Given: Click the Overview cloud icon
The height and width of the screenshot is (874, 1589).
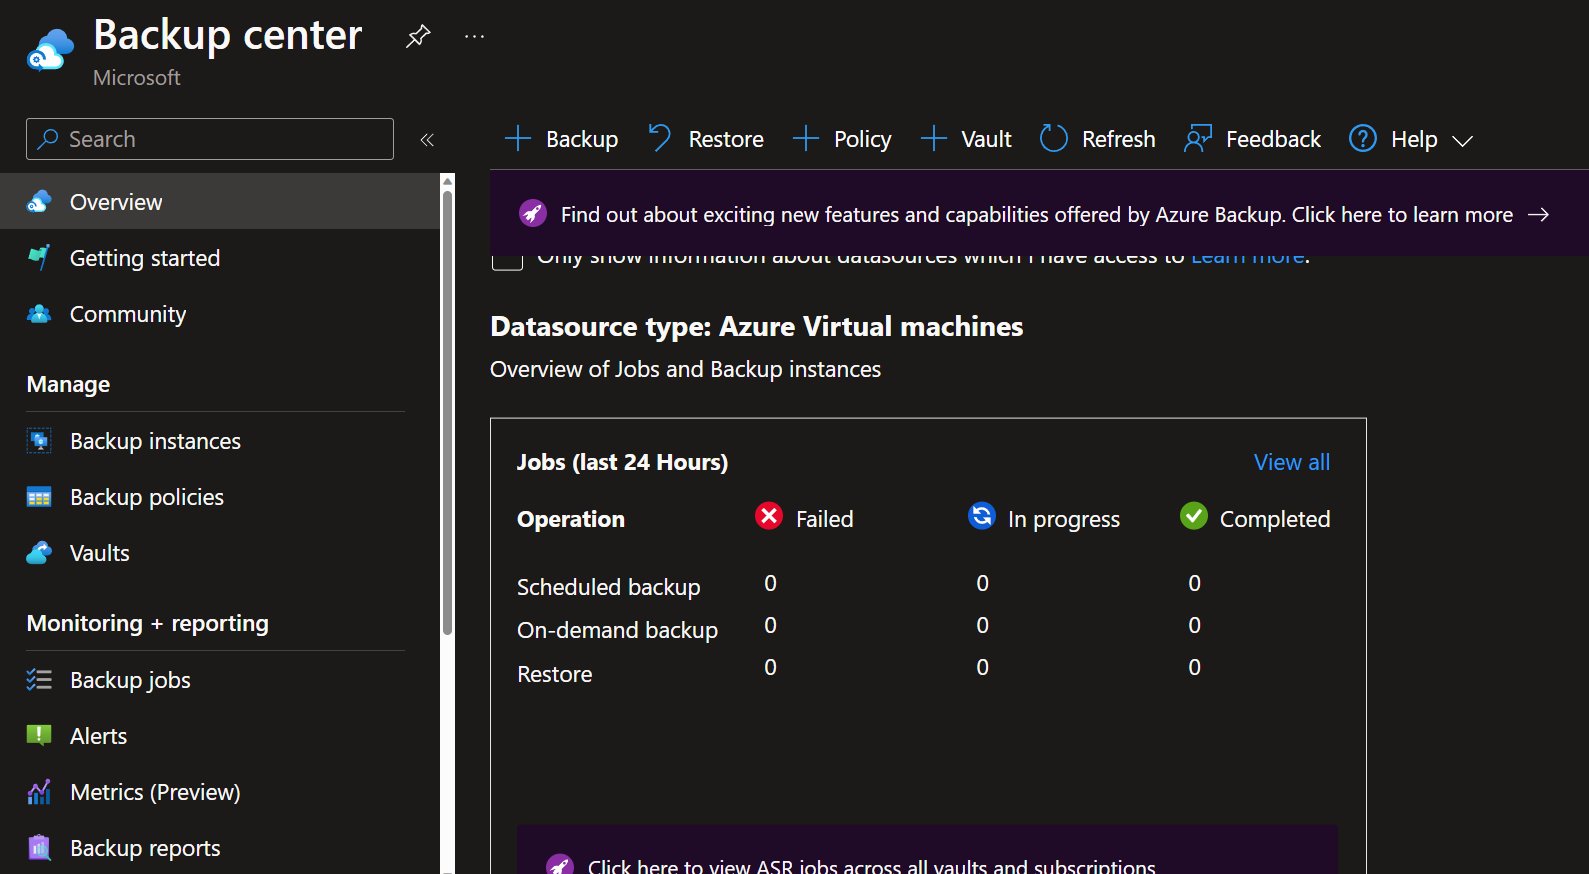Looking at the screenshot, I should click(39, 202).
